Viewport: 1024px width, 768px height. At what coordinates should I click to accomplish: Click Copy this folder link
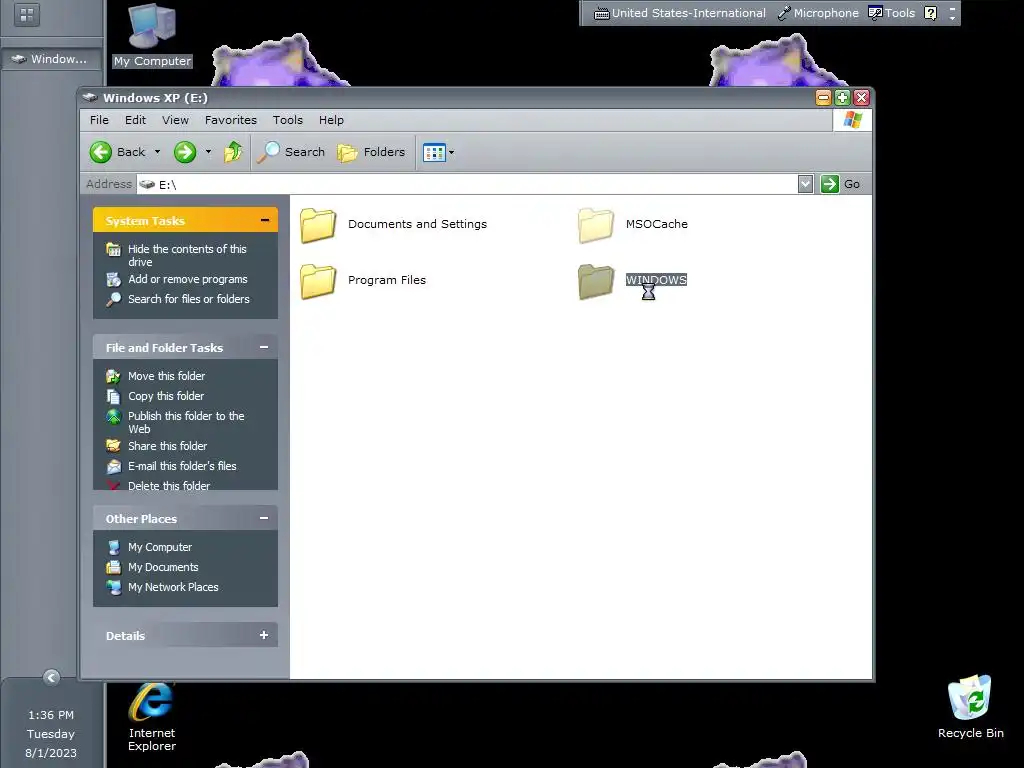(166, 396)
